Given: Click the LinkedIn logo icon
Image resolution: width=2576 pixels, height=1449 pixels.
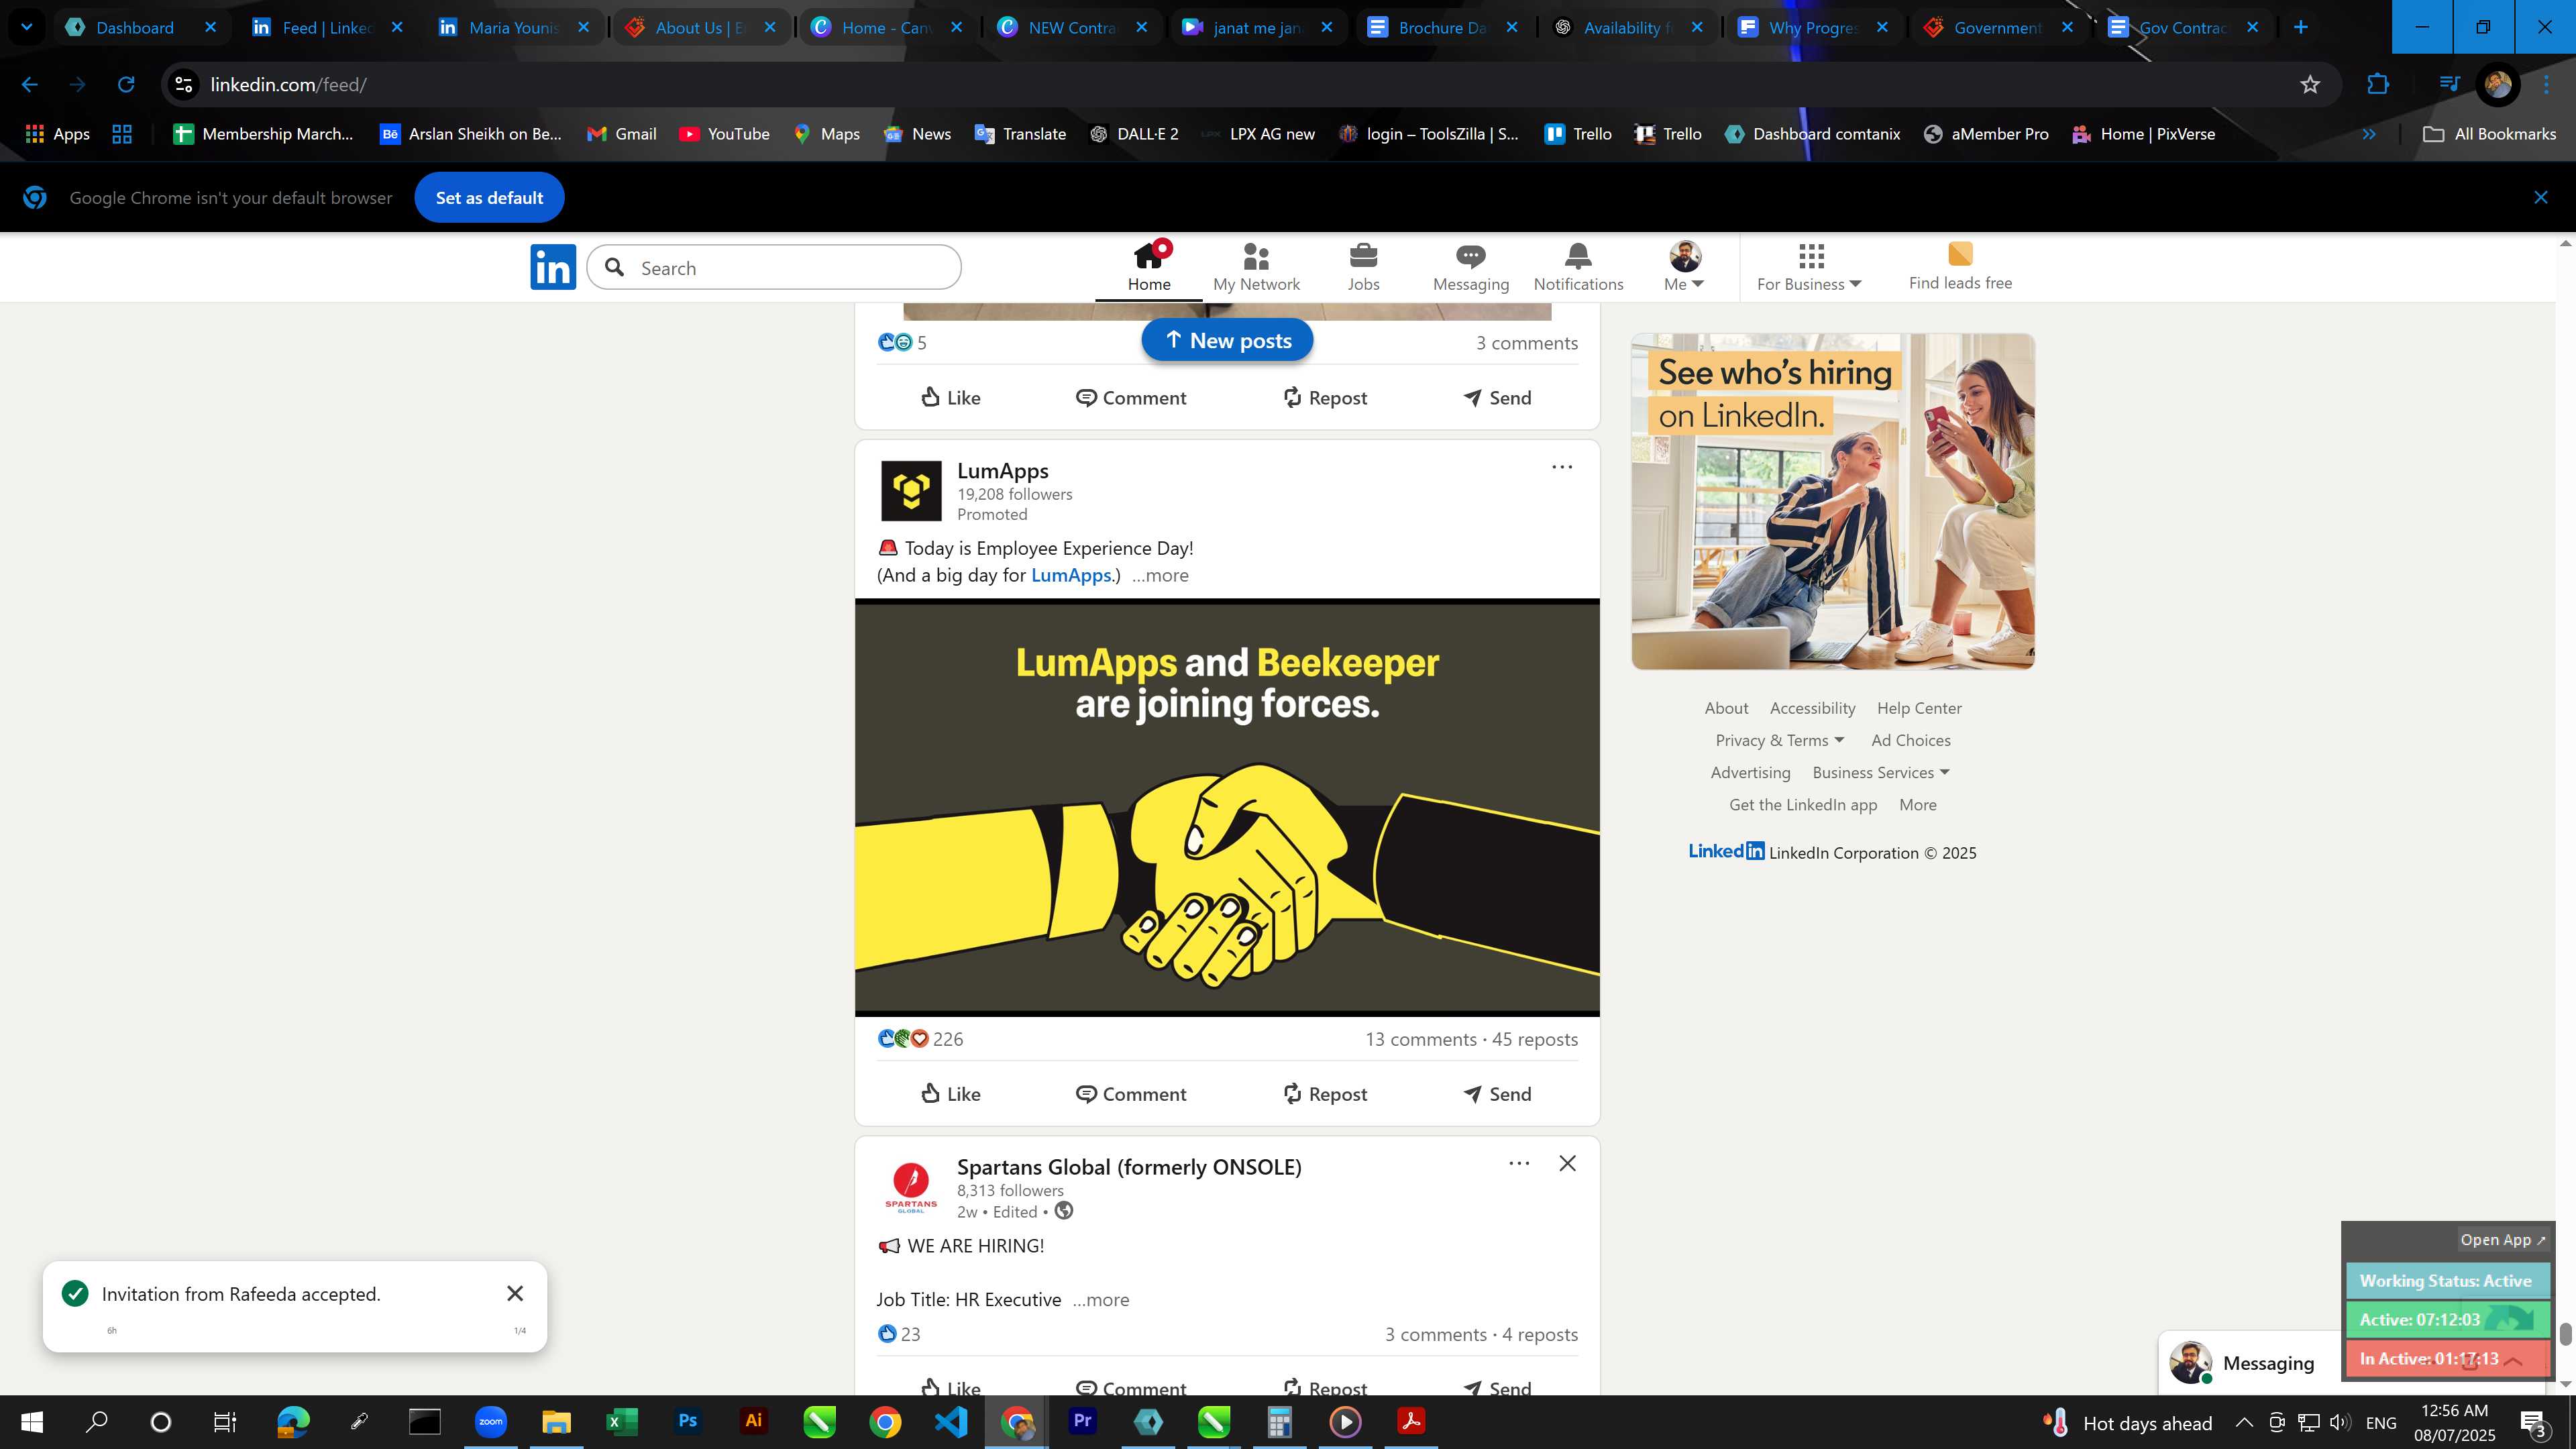Looking at the screenshot, I should pyautogui.click(x=553, y=267).
